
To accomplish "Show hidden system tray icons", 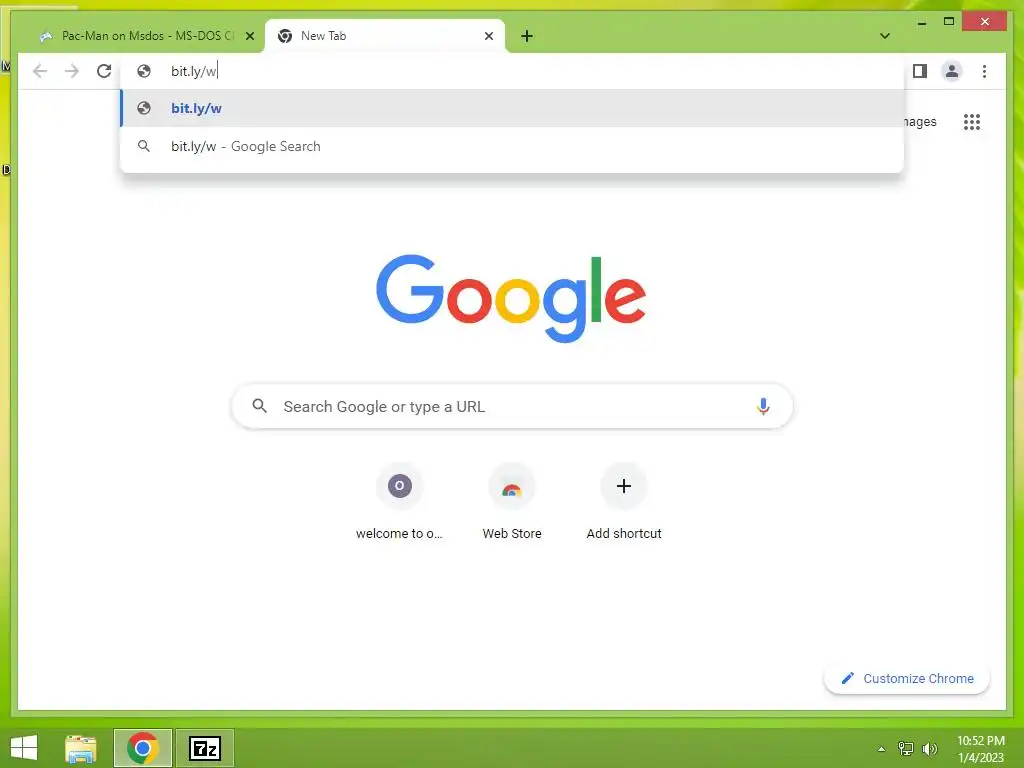I will pyautogui.click(x=882, y=749).
